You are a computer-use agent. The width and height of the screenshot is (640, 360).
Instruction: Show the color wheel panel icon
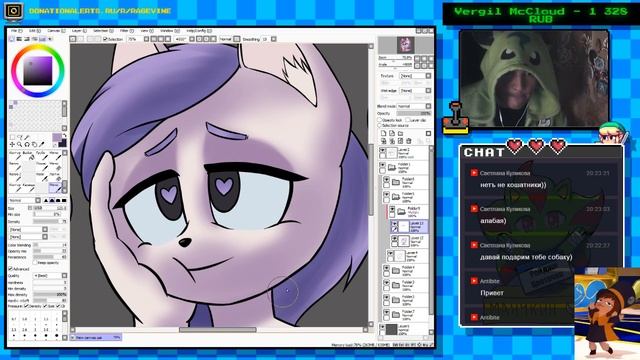tap(11, 39)
